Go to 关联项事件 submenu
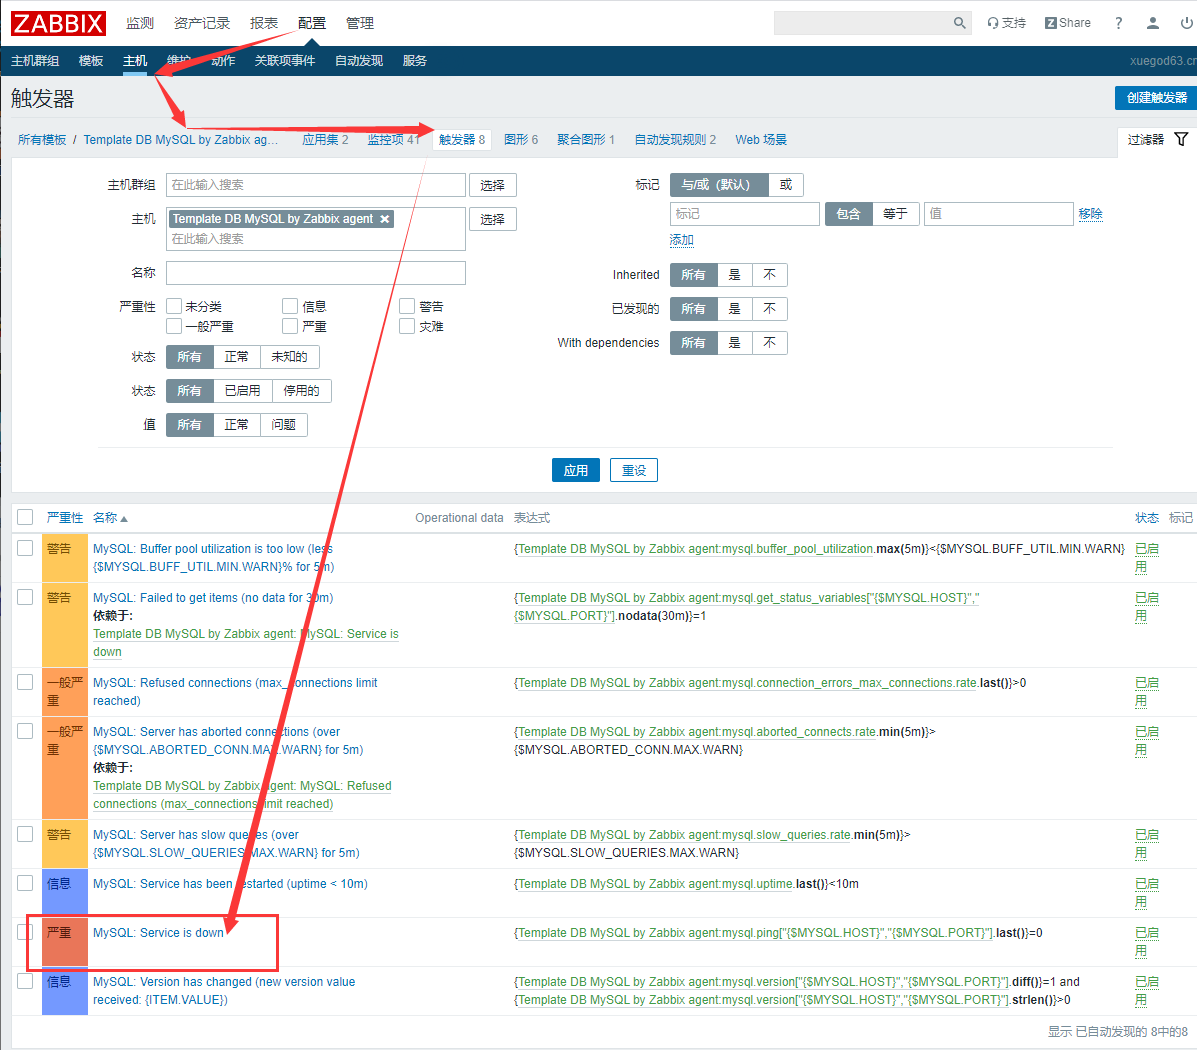The width and height of the screenshot is (1197, 1050). click(285, 60)
